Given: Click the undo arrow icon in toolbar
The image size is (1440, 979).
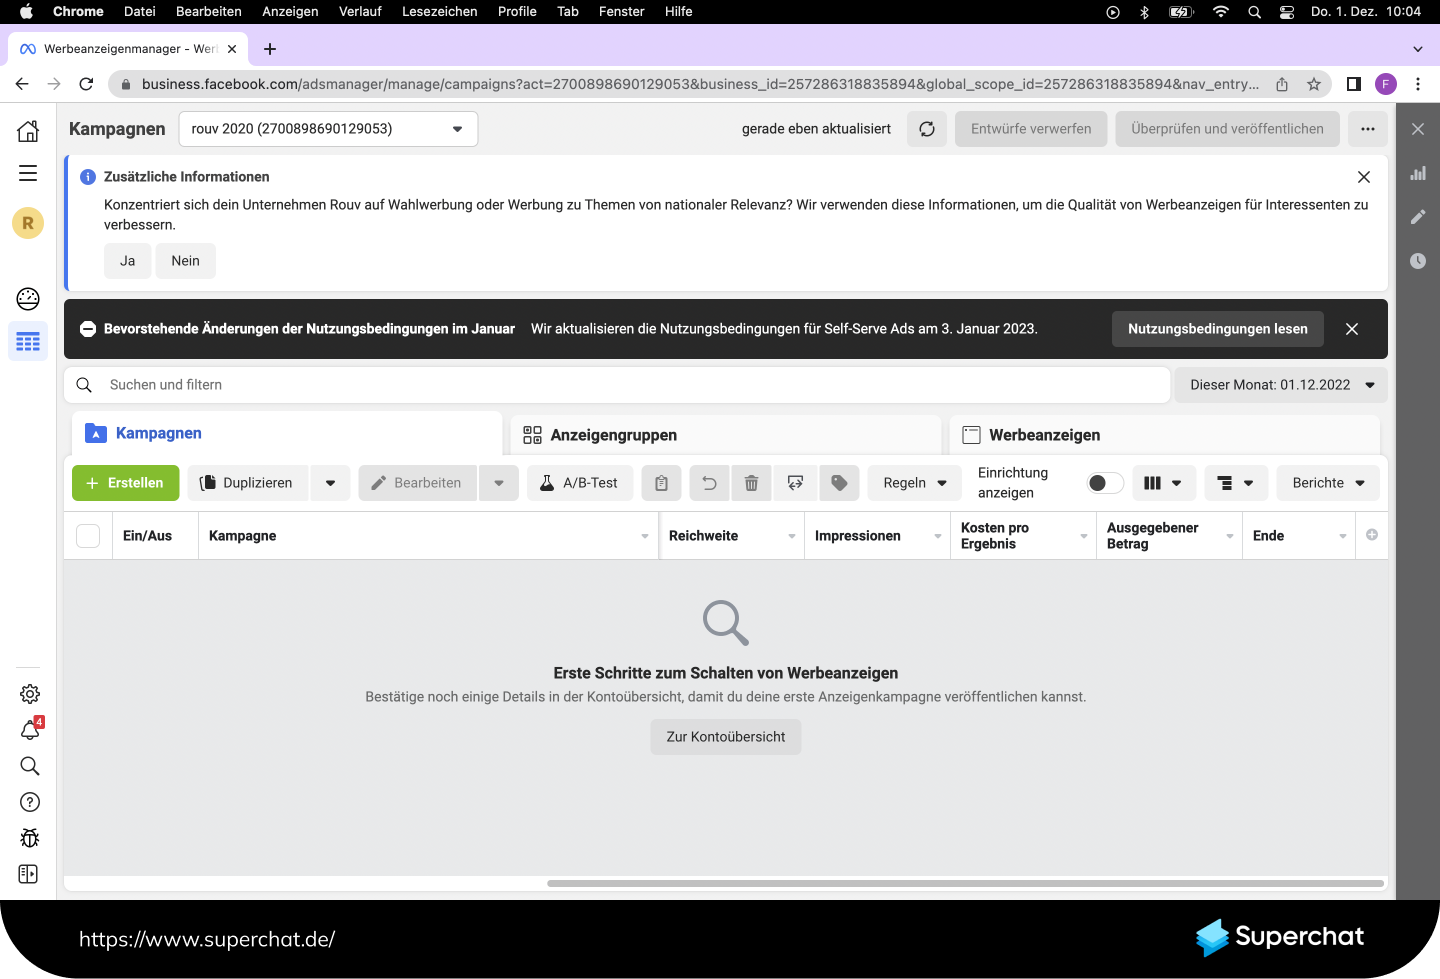Looking at the screenshot, I should 709,483.
